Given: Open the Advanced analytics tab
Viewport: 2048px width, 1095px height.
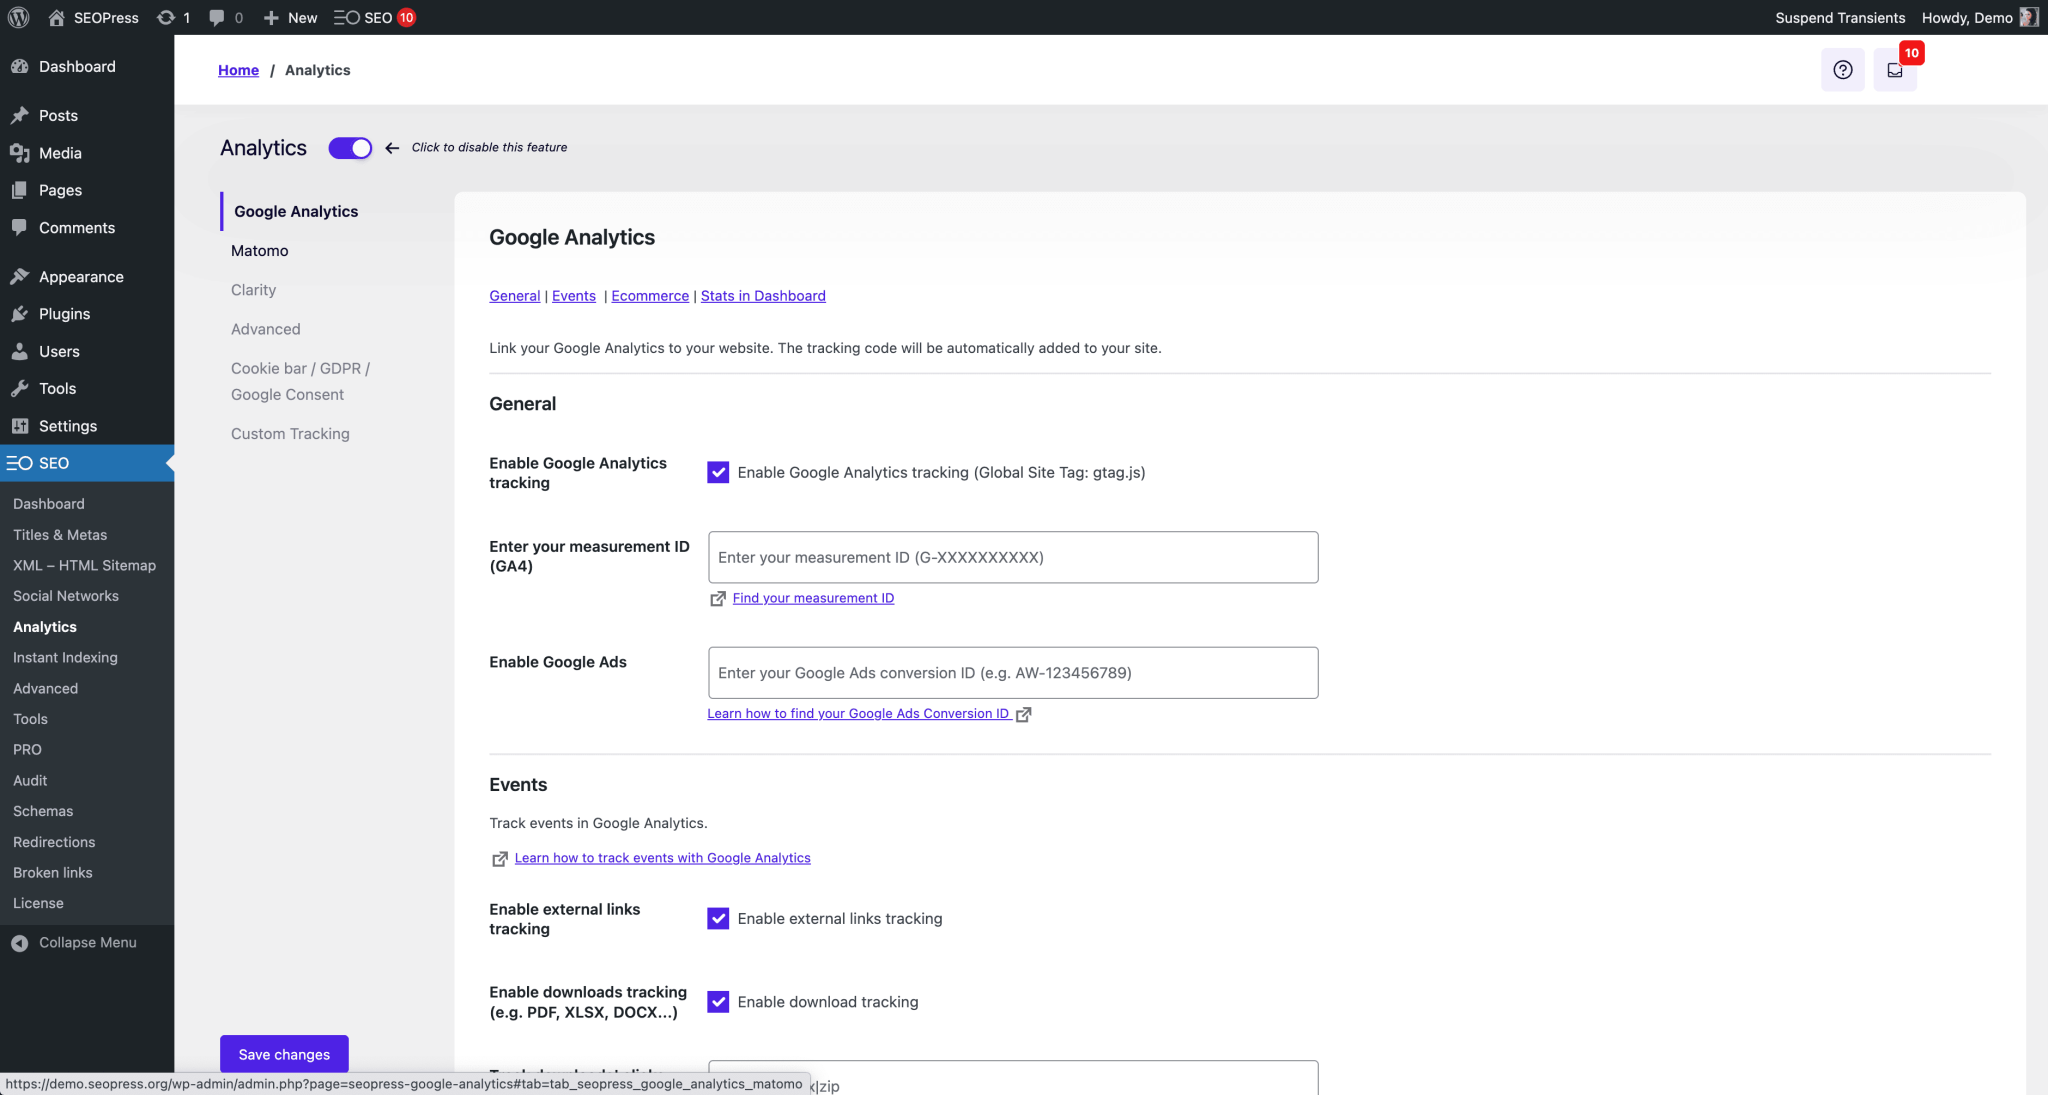Looking at the screenshot, I should 265,329.
